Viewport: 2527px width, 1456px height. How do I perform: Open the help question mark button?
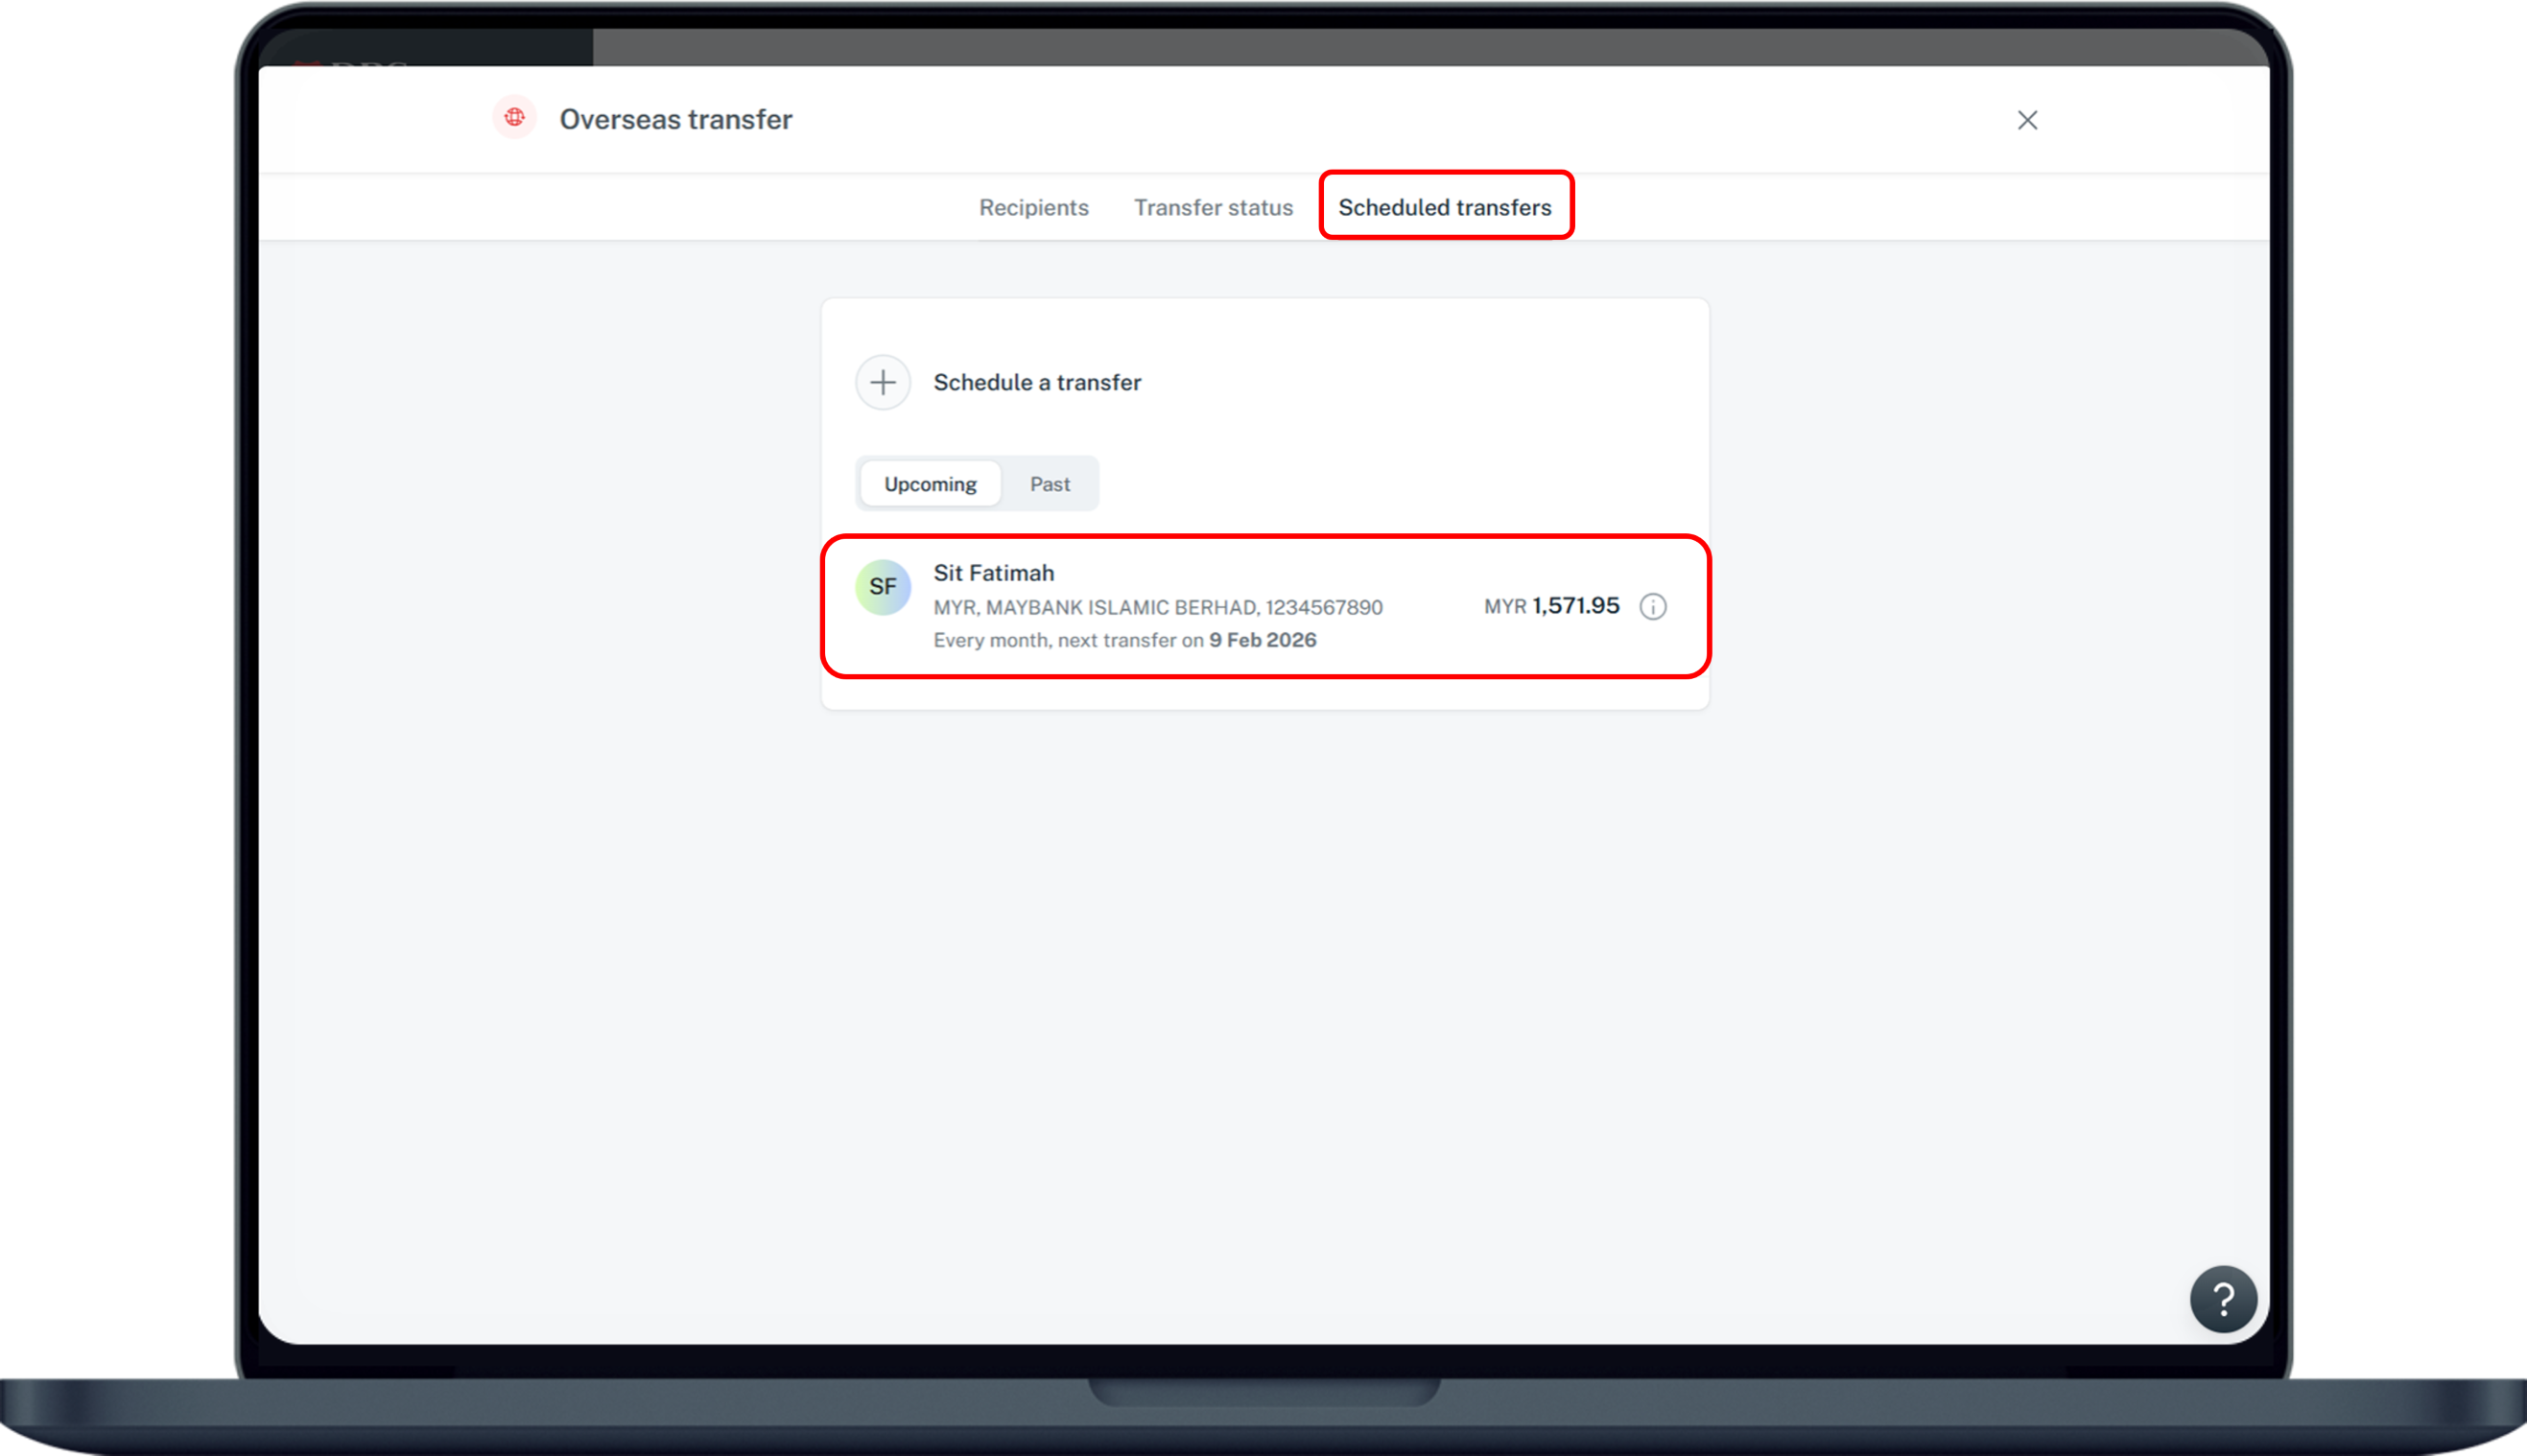pos(2223,1298)
